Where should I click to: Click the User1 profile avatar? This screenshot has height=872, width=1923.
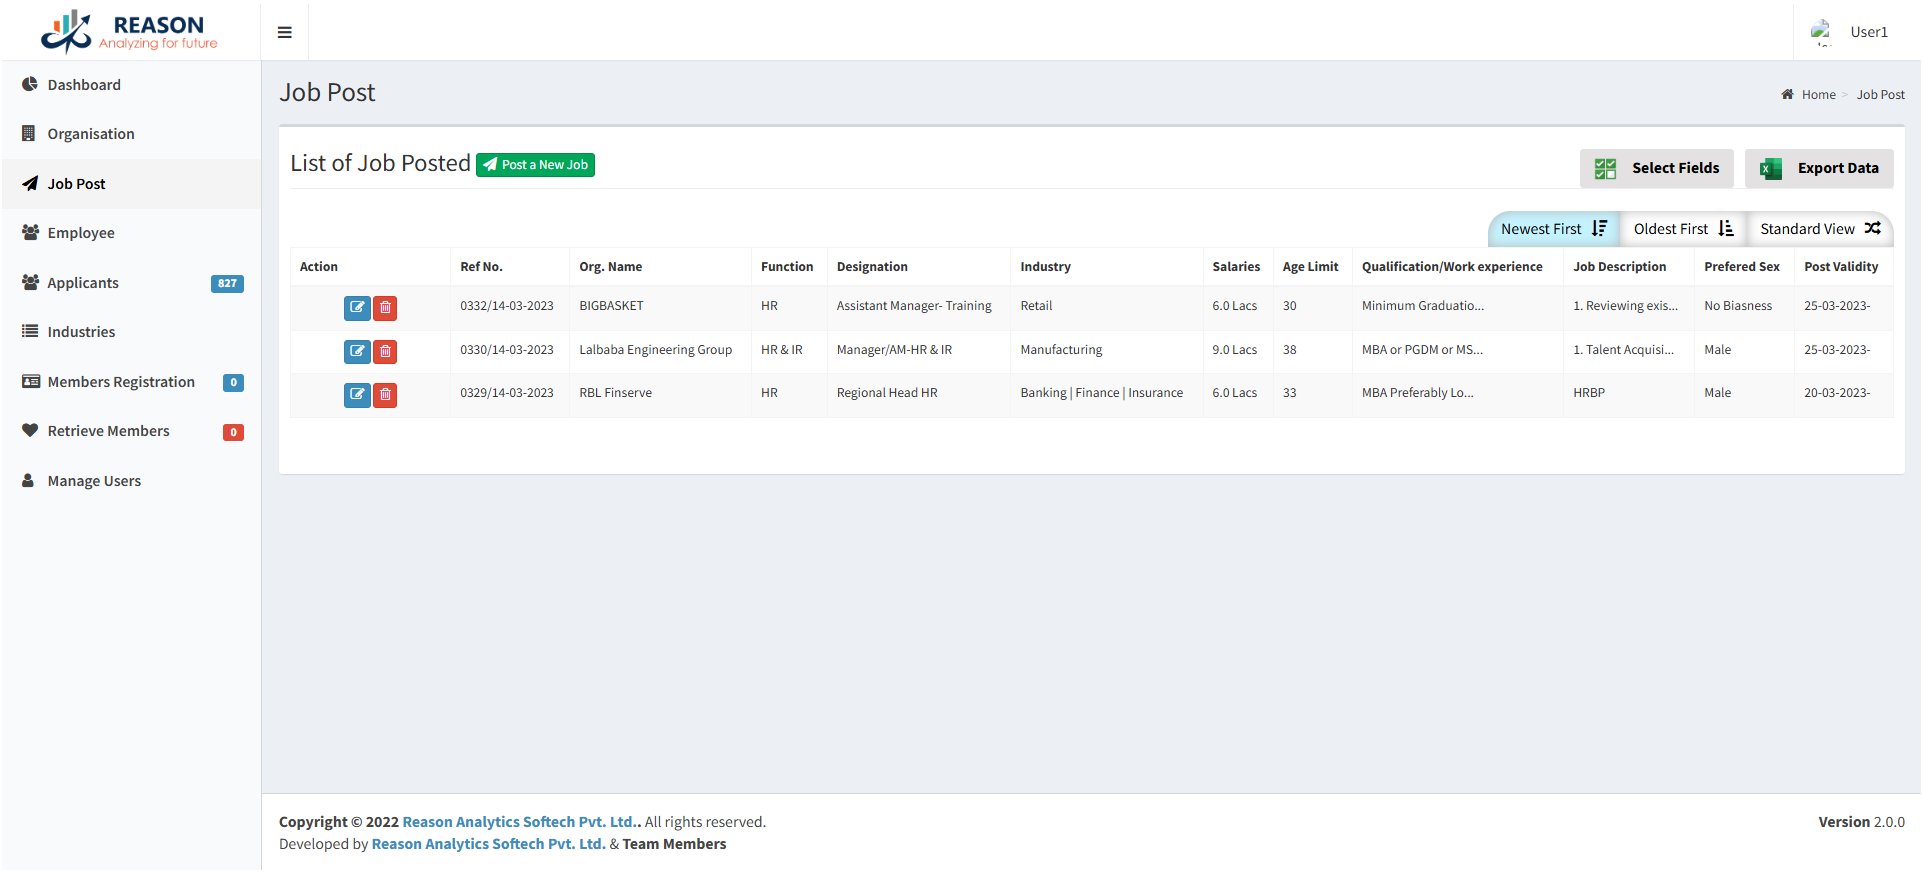point(1821,32)
